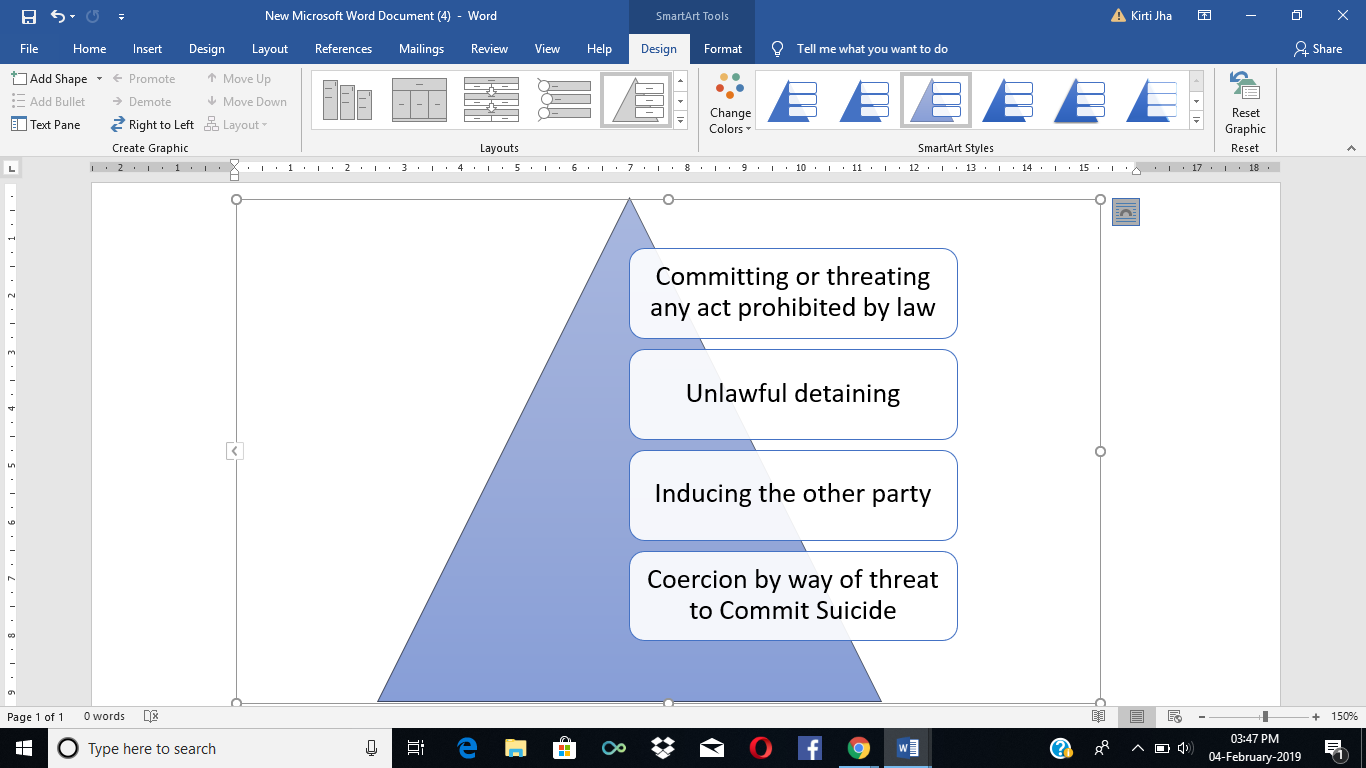This screenshot has height=768, width=1366.
Task: Toggle Right to Left direction
Action: [152, 125]
